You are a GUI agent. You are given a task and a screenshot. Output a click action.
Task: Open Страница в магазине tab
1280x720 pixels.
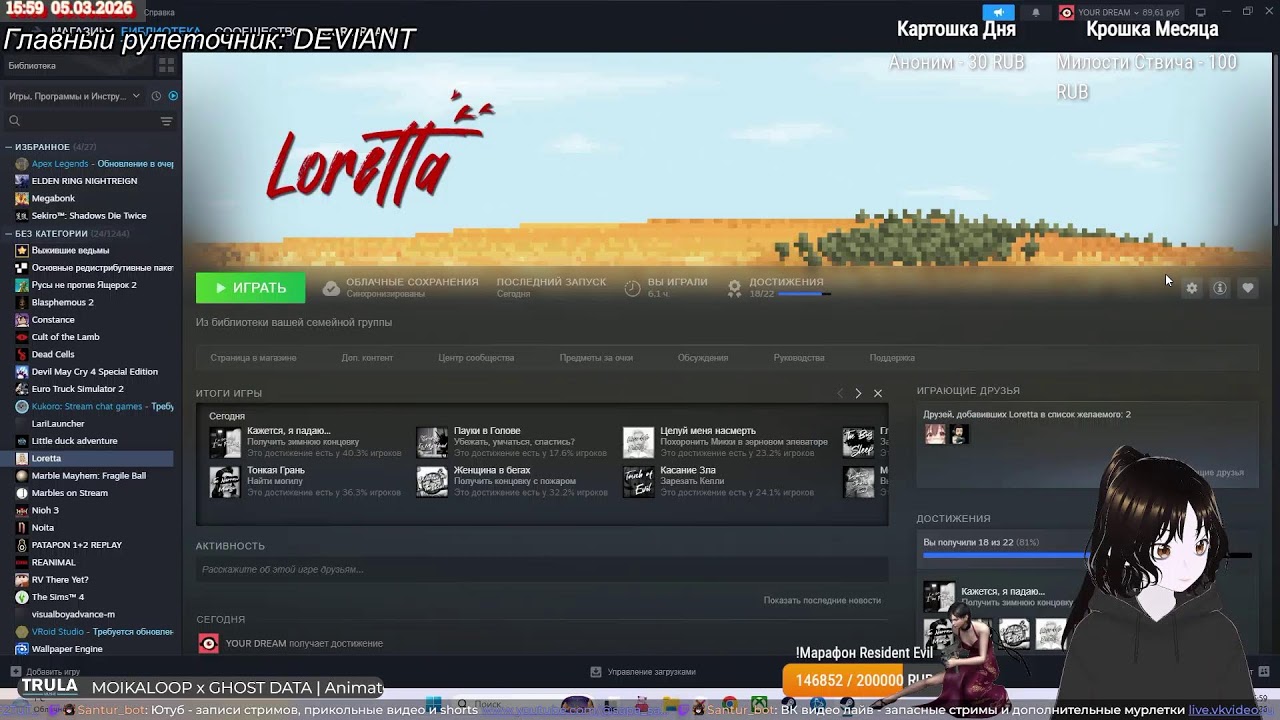coord(253,358)
